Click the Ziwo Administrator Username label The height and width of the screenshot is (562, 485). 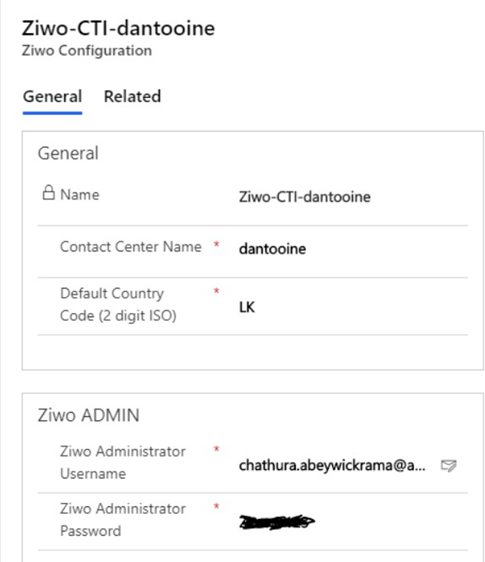123,462
